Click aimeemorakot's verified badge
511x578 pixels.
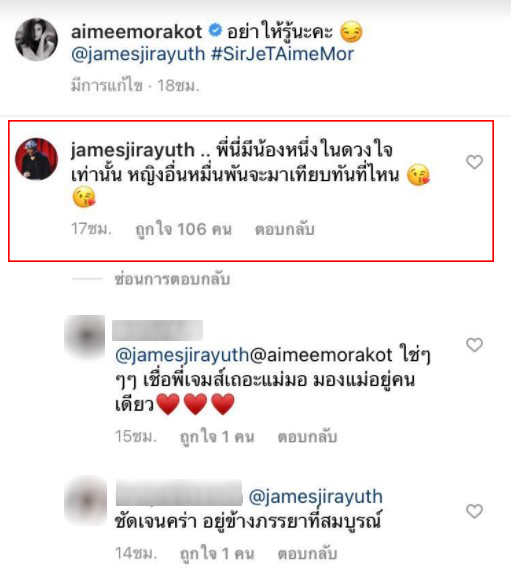[215, 31]
